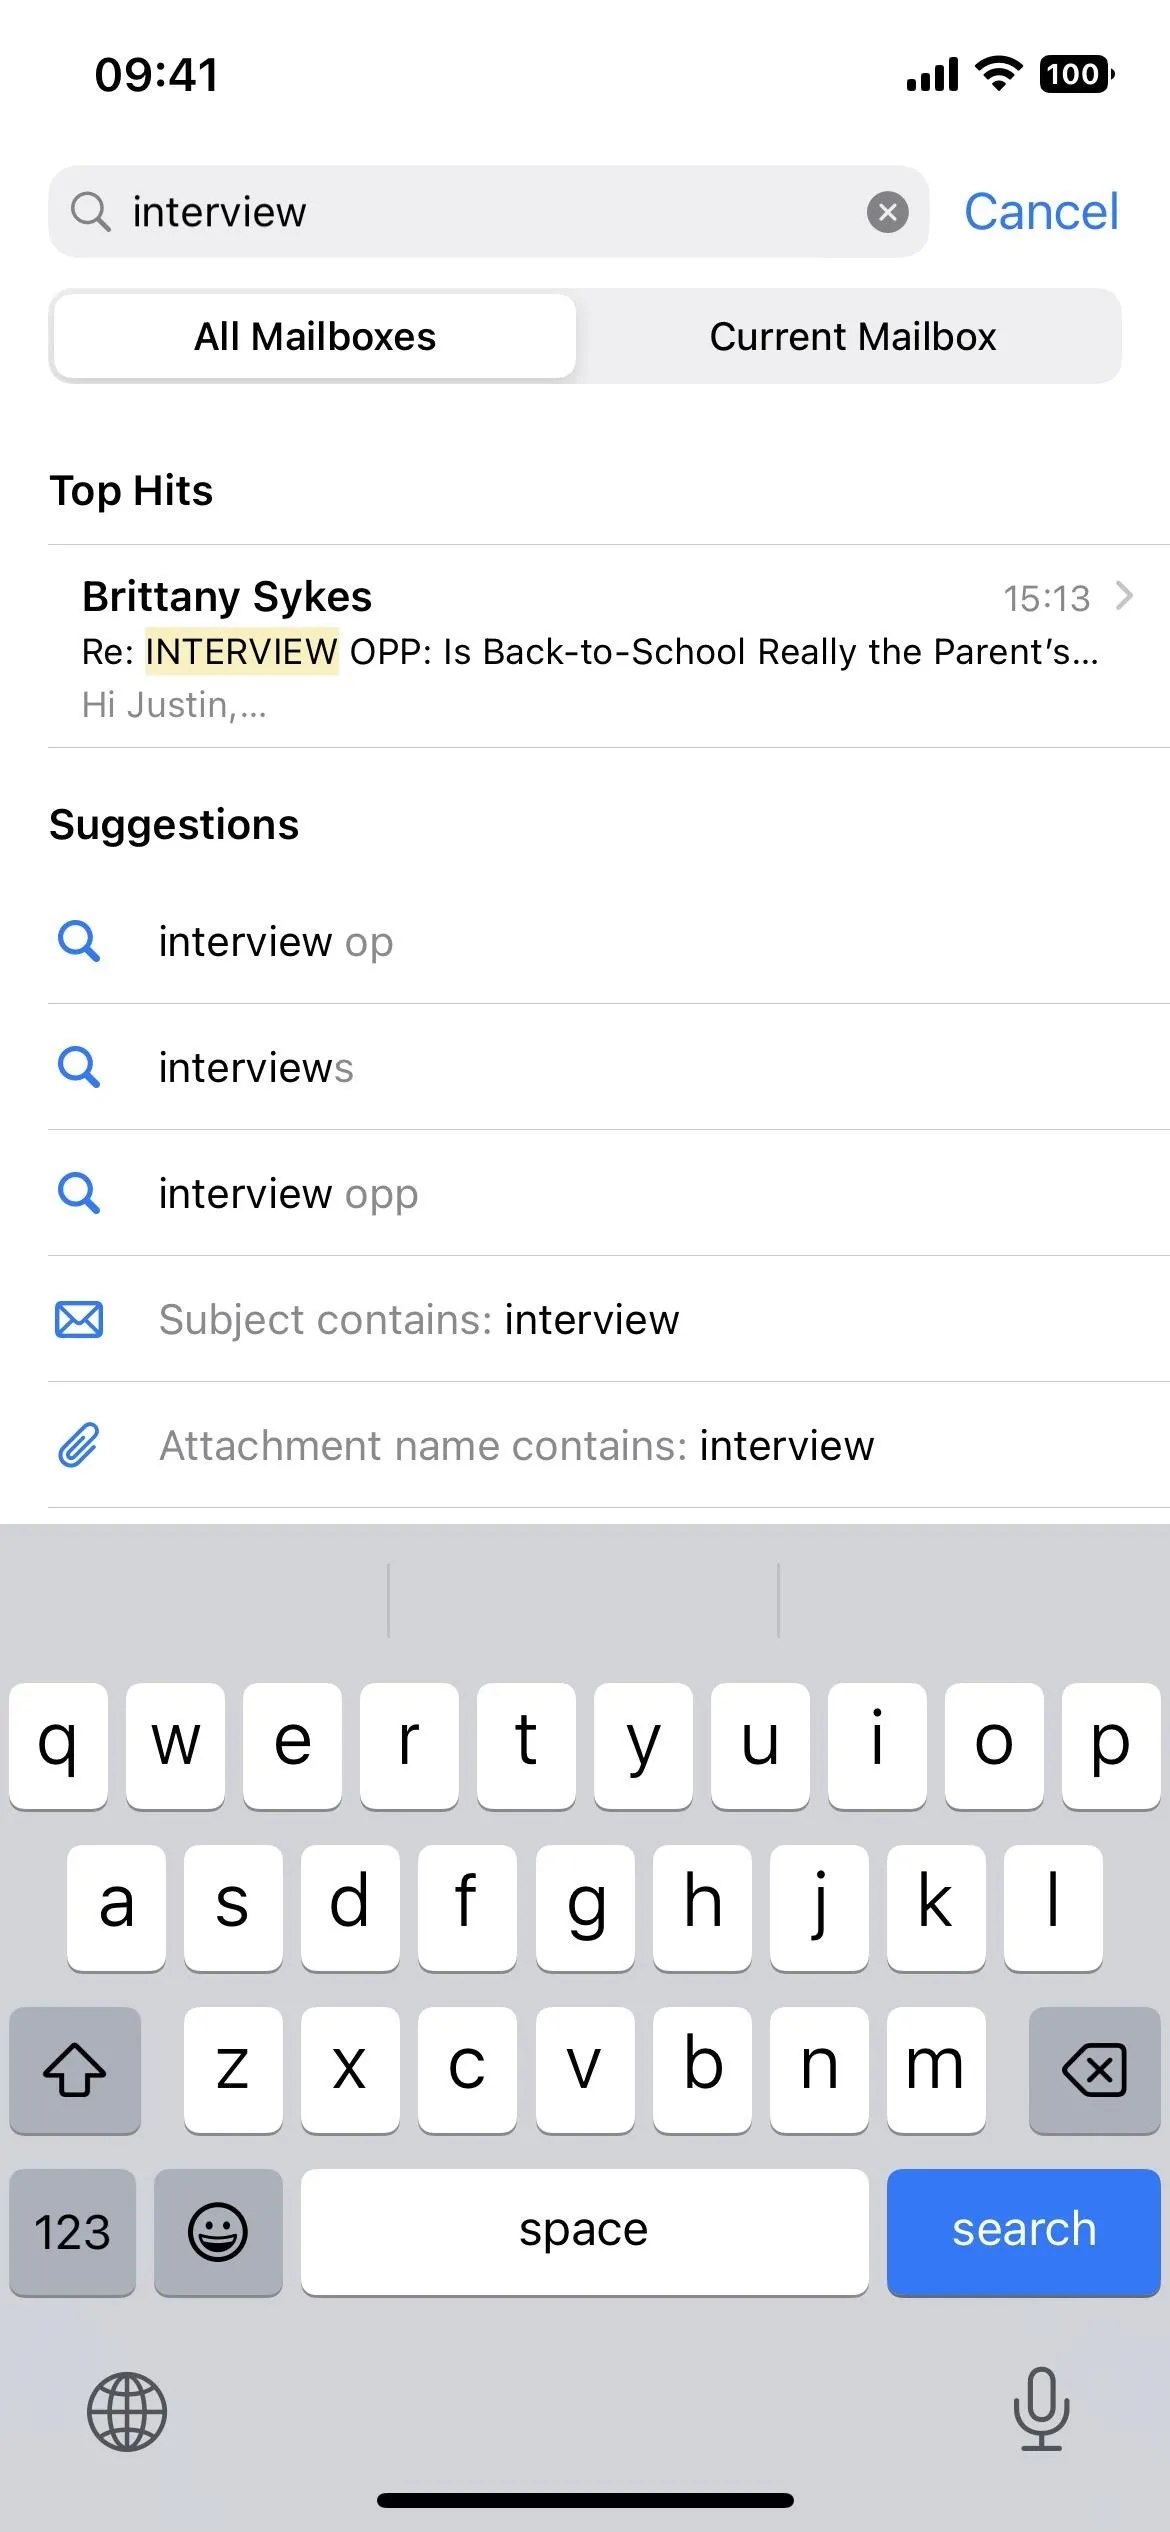This screenshot has width=1170, height=2532.
Task: Clear the search field with the X icon
Action: pos(887,212)
